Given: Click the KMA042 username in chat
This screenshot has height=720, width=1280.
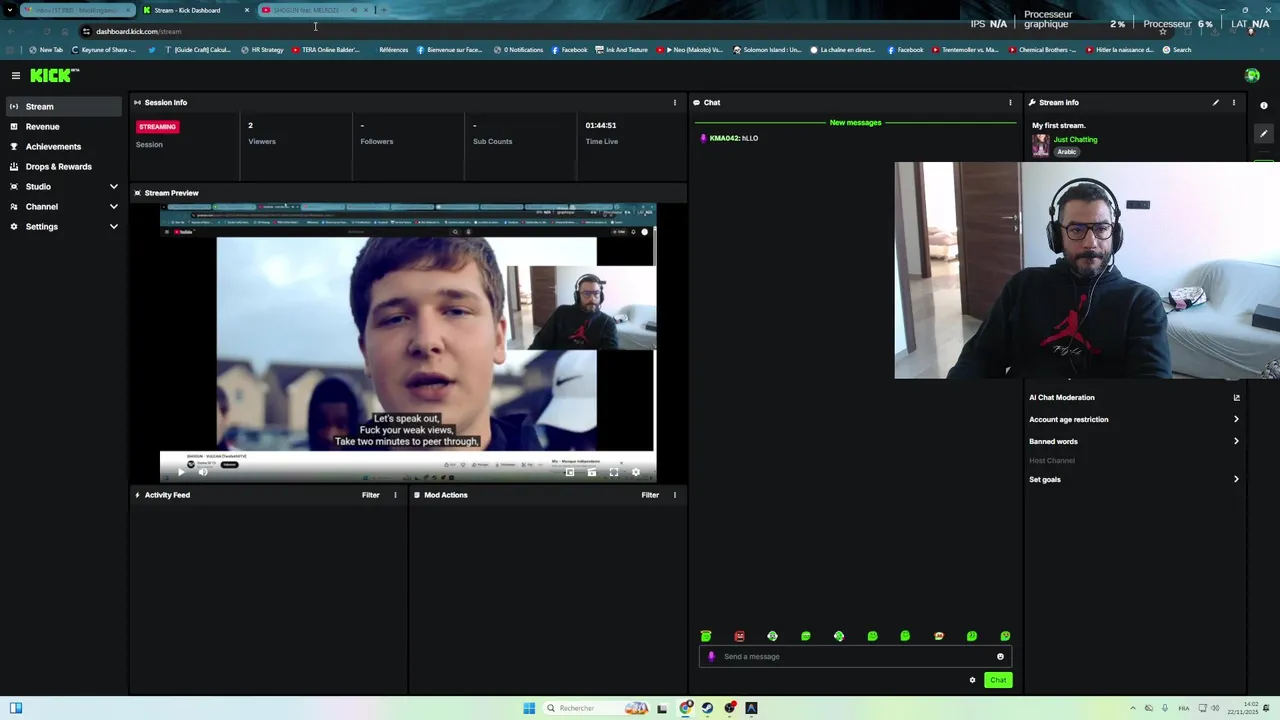Looking at the screenshot, I should (724, 138).
